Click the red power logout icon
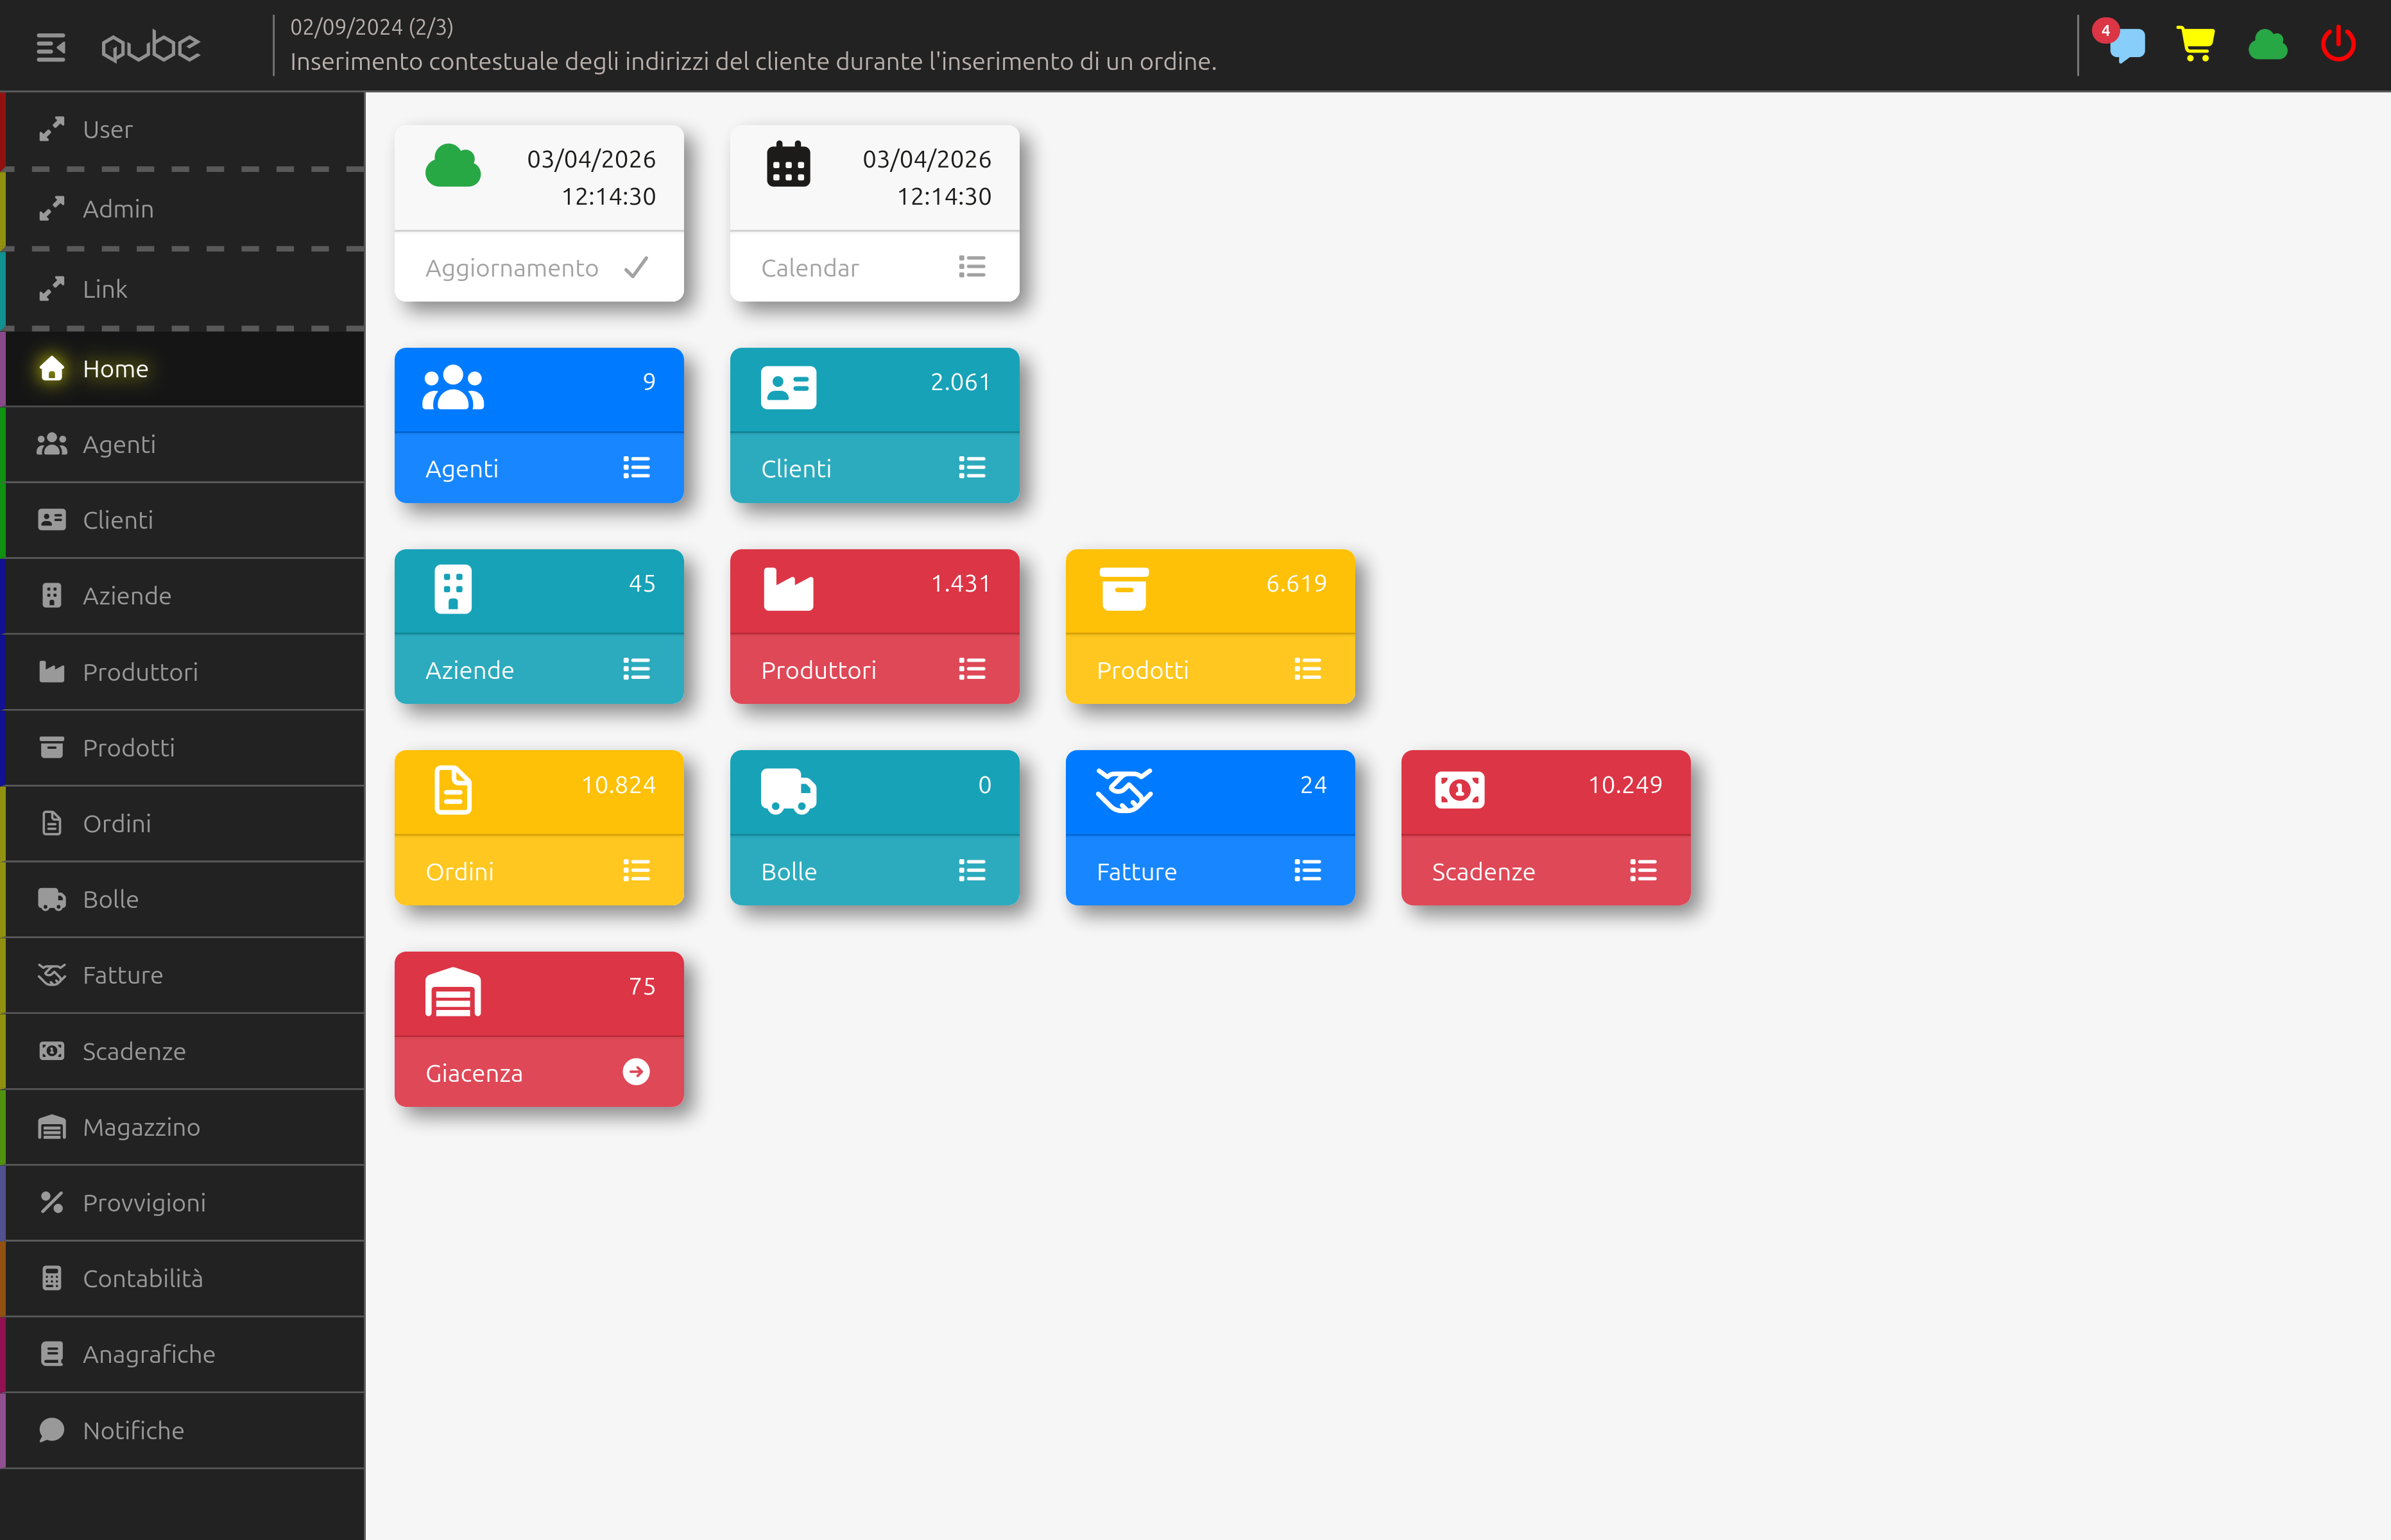This screenshot has width=2391, height=1540. (x=2337, y=45)
